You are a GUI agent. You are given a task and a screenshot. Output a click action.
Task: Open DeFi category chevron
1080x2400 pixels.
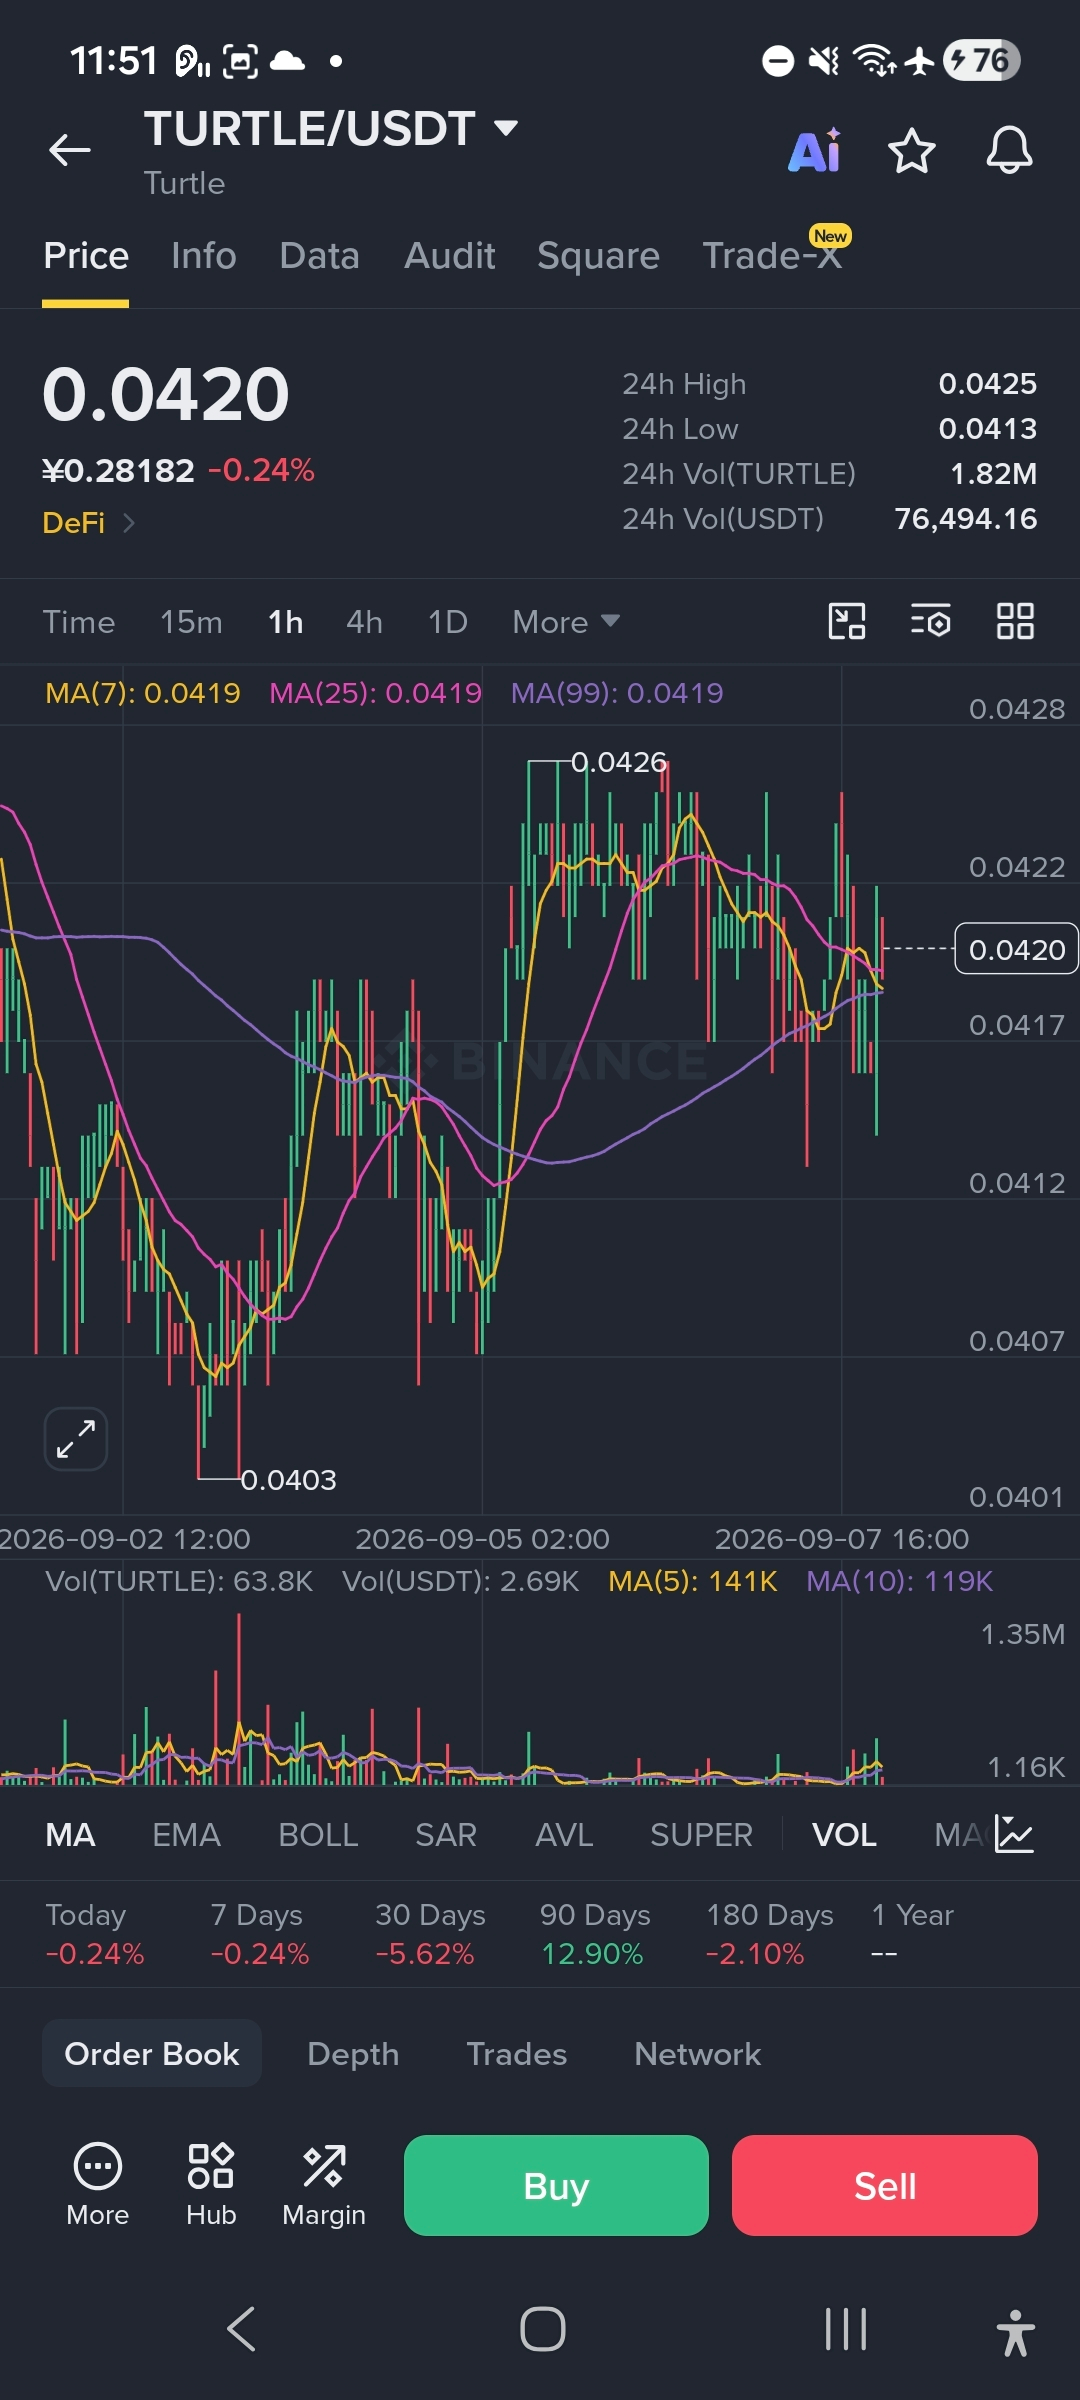pyautogui.click(x=129, y=523)
